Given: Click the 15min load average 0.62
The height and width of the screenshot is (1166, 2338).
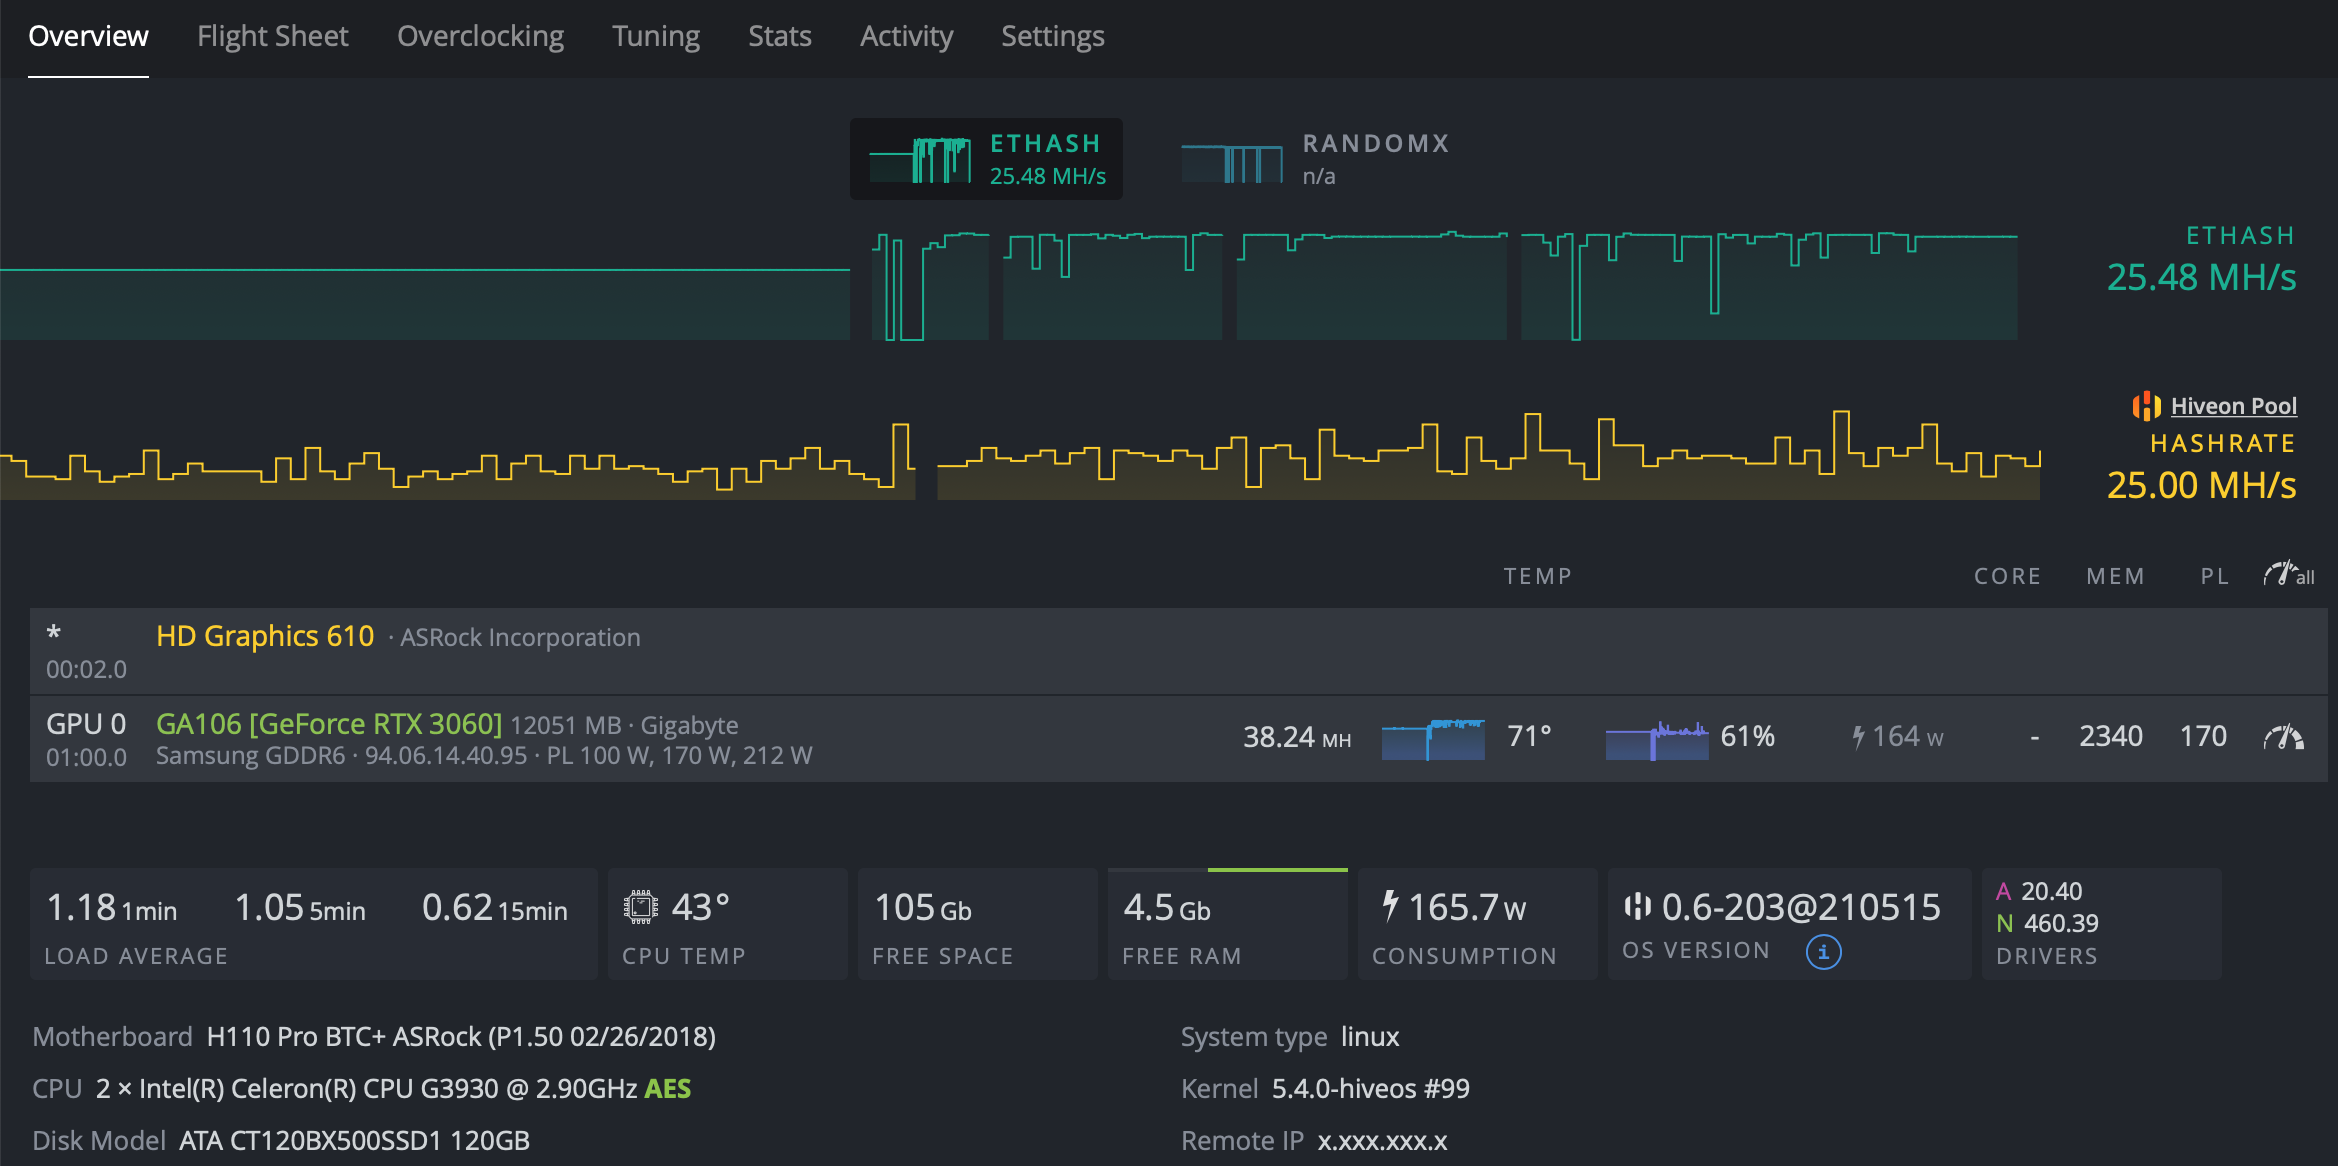Looking at the screenshot, I should tap(495, 907).
